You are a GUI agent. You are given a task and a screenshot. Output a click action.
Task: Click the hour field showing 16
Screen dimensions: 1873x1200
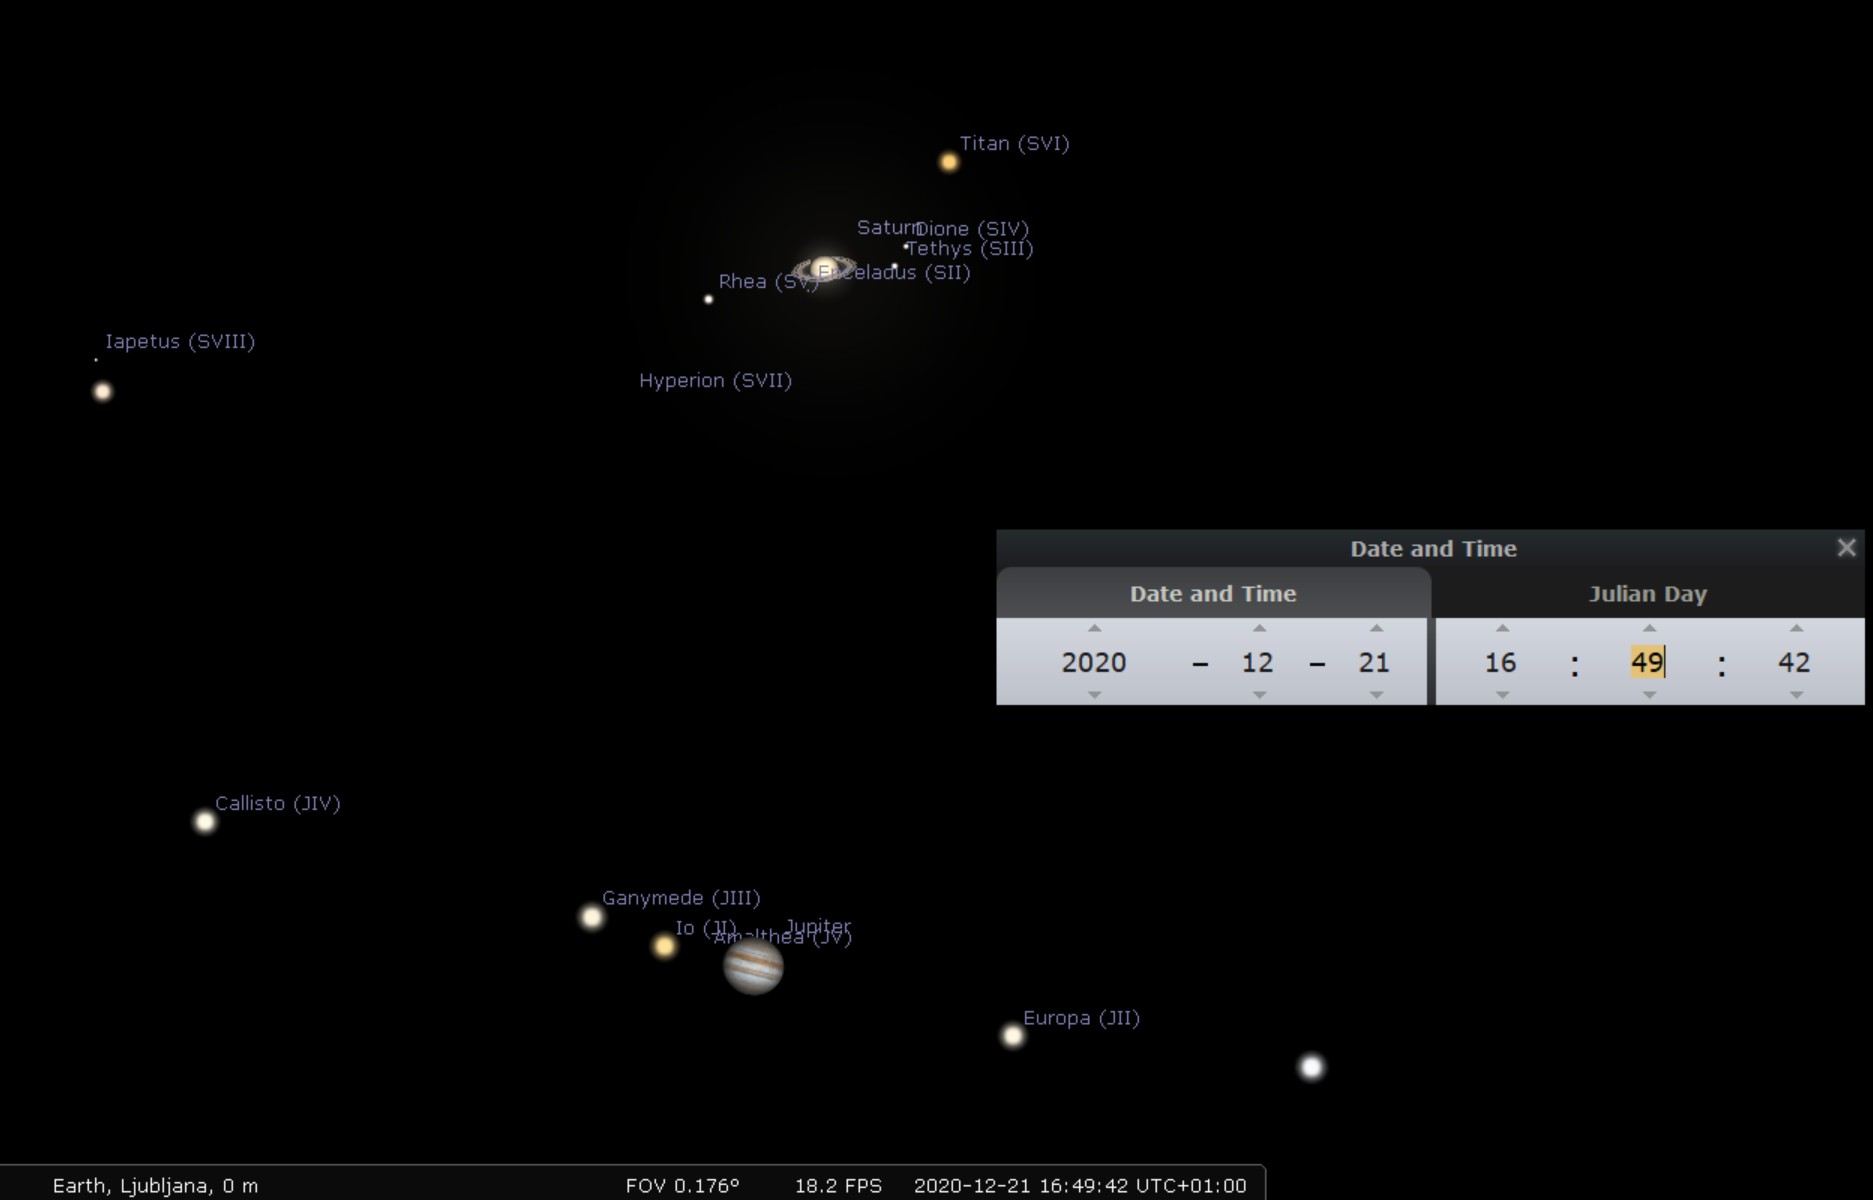pyautogui.click(x=1500, y=662)
